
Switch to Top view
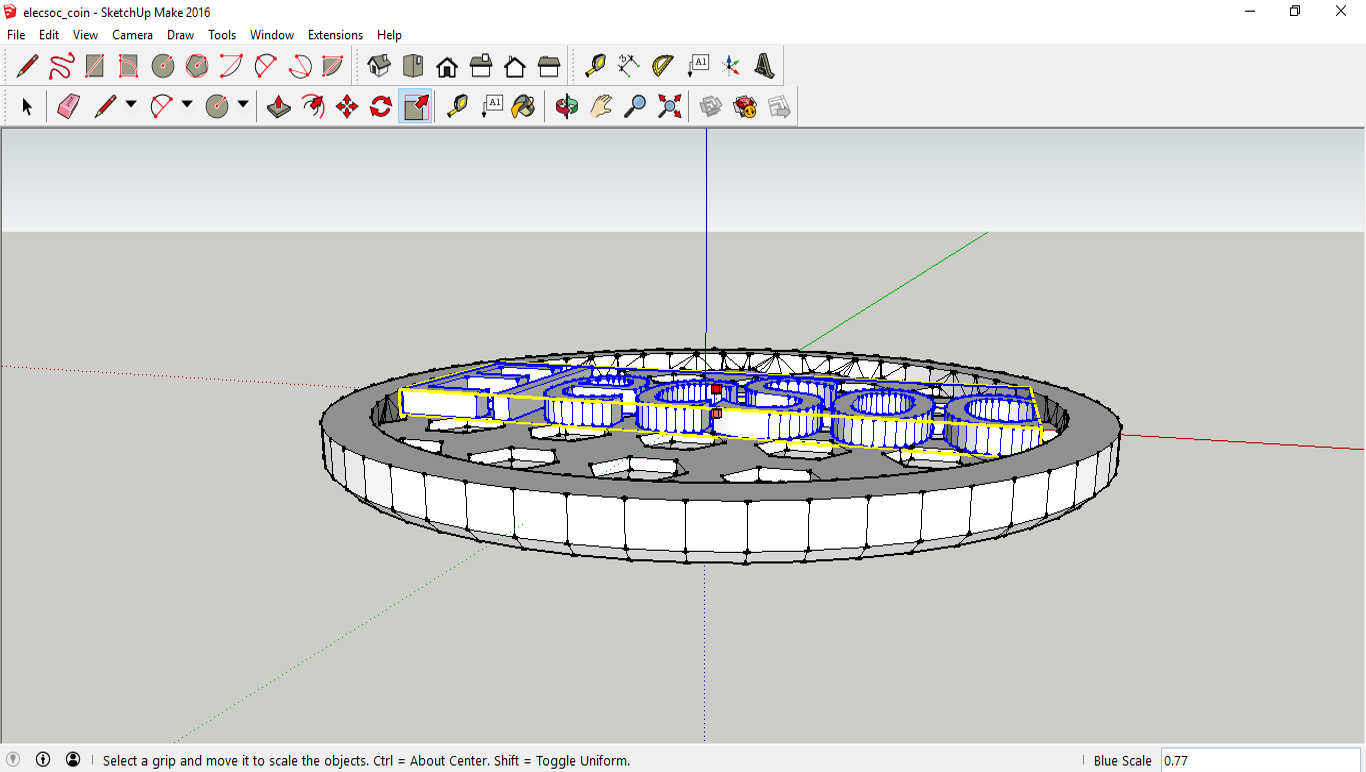tap(413, 67)
